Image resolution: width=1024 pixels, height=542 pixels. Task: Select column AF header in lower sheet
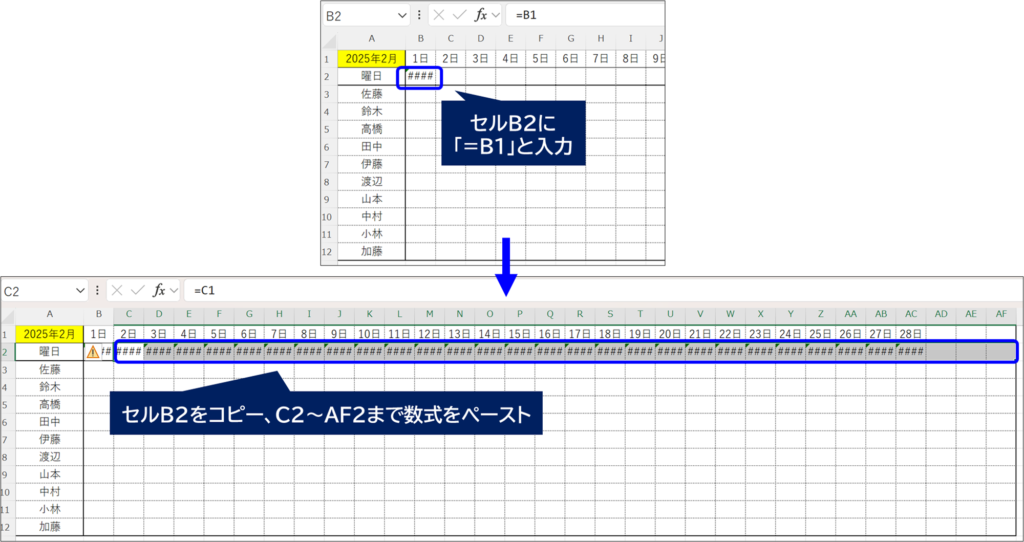(x=1001, y=314)
